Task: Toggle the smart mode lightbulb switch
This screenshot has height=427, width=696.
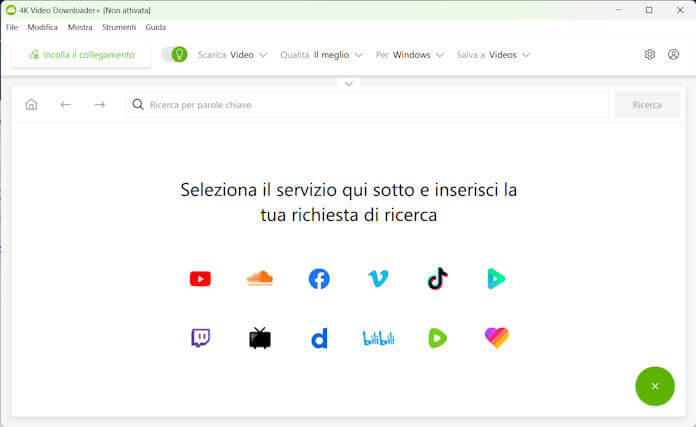Action: coord(174,54)
